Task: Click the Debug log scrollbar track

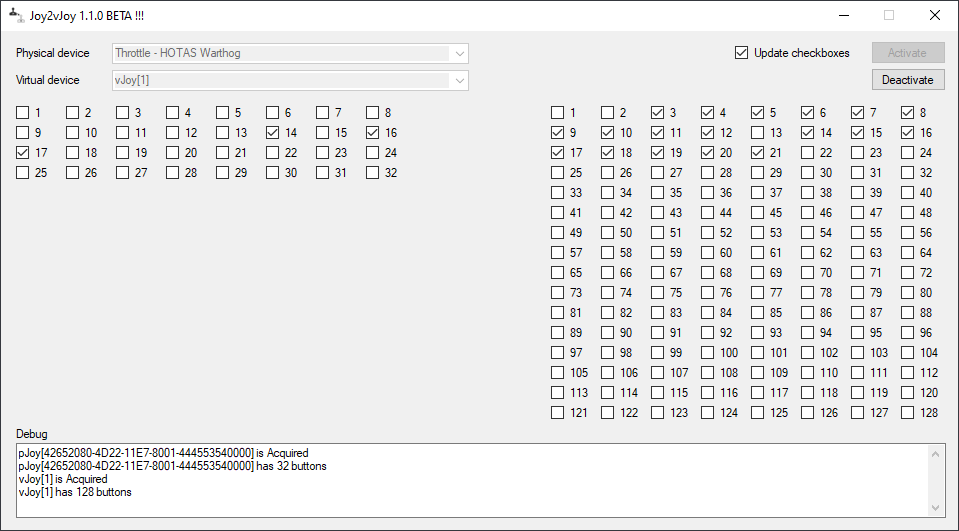Action: click(936, 481)
